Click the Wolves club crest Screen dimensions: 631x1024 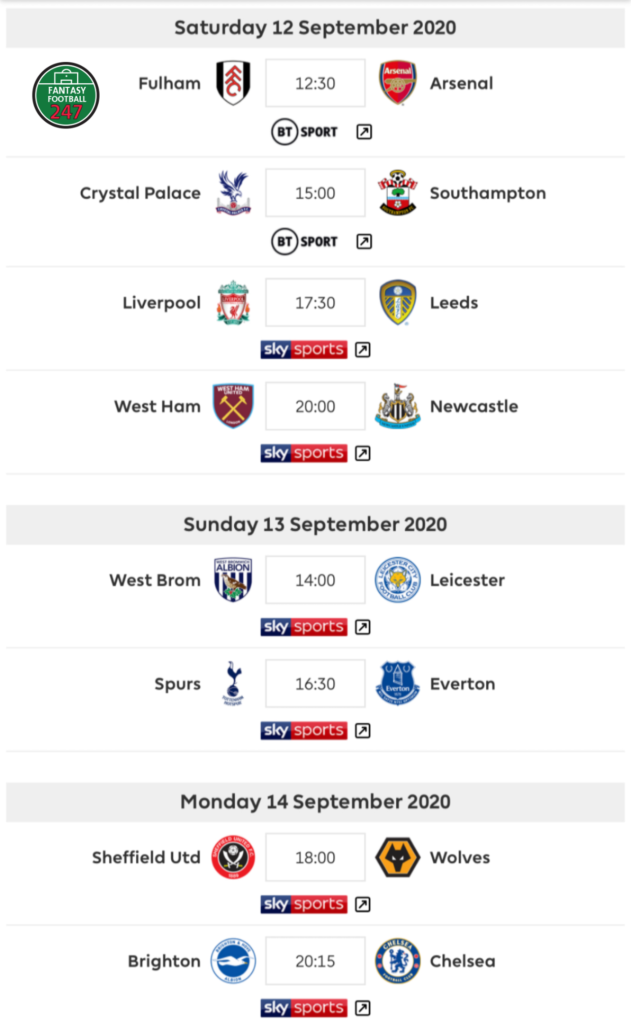(398, 857)
